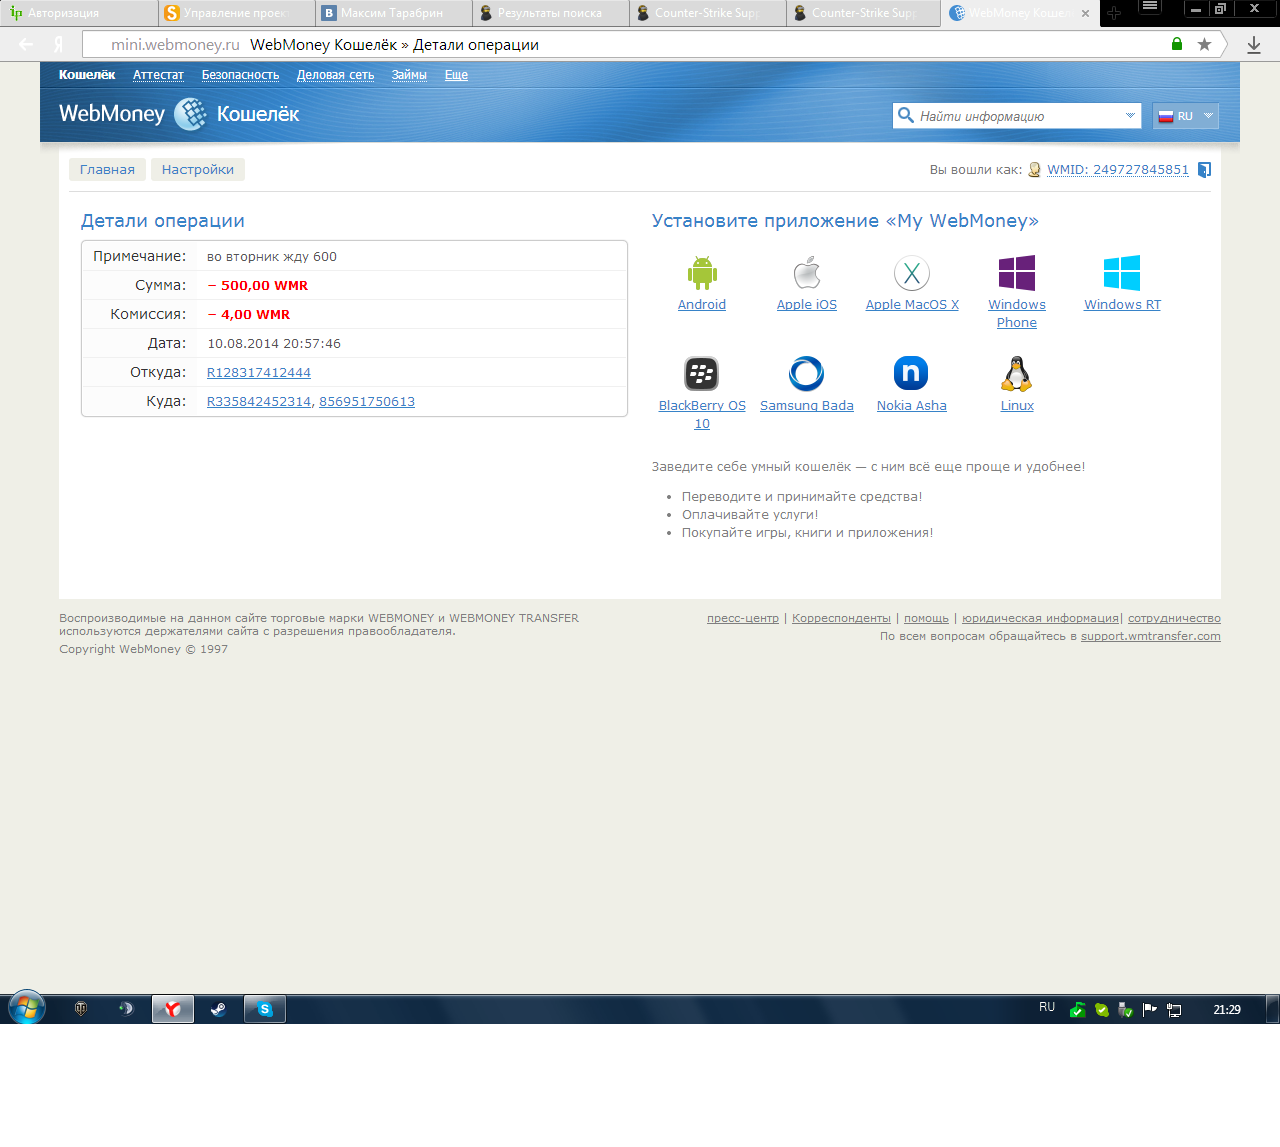
Task: Open the Корреспонденты footer link
Action: pos(841,619)
